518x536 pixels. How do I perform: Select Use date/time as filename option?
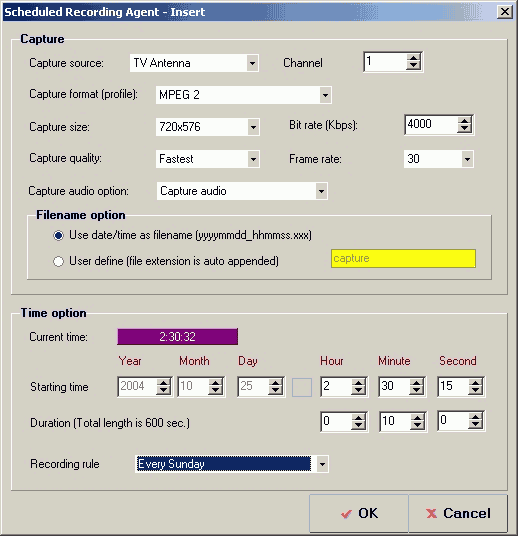pos(58,236)
